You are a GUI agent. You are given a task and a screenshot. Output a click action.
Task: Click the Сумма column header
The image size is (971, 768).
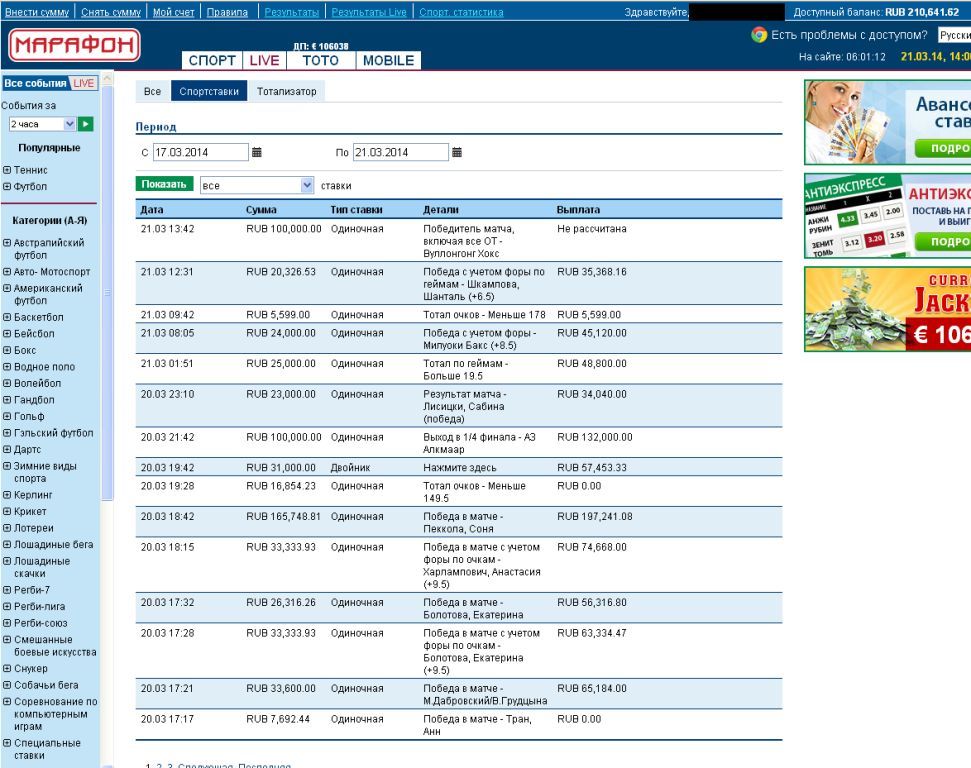coord(261,210)
